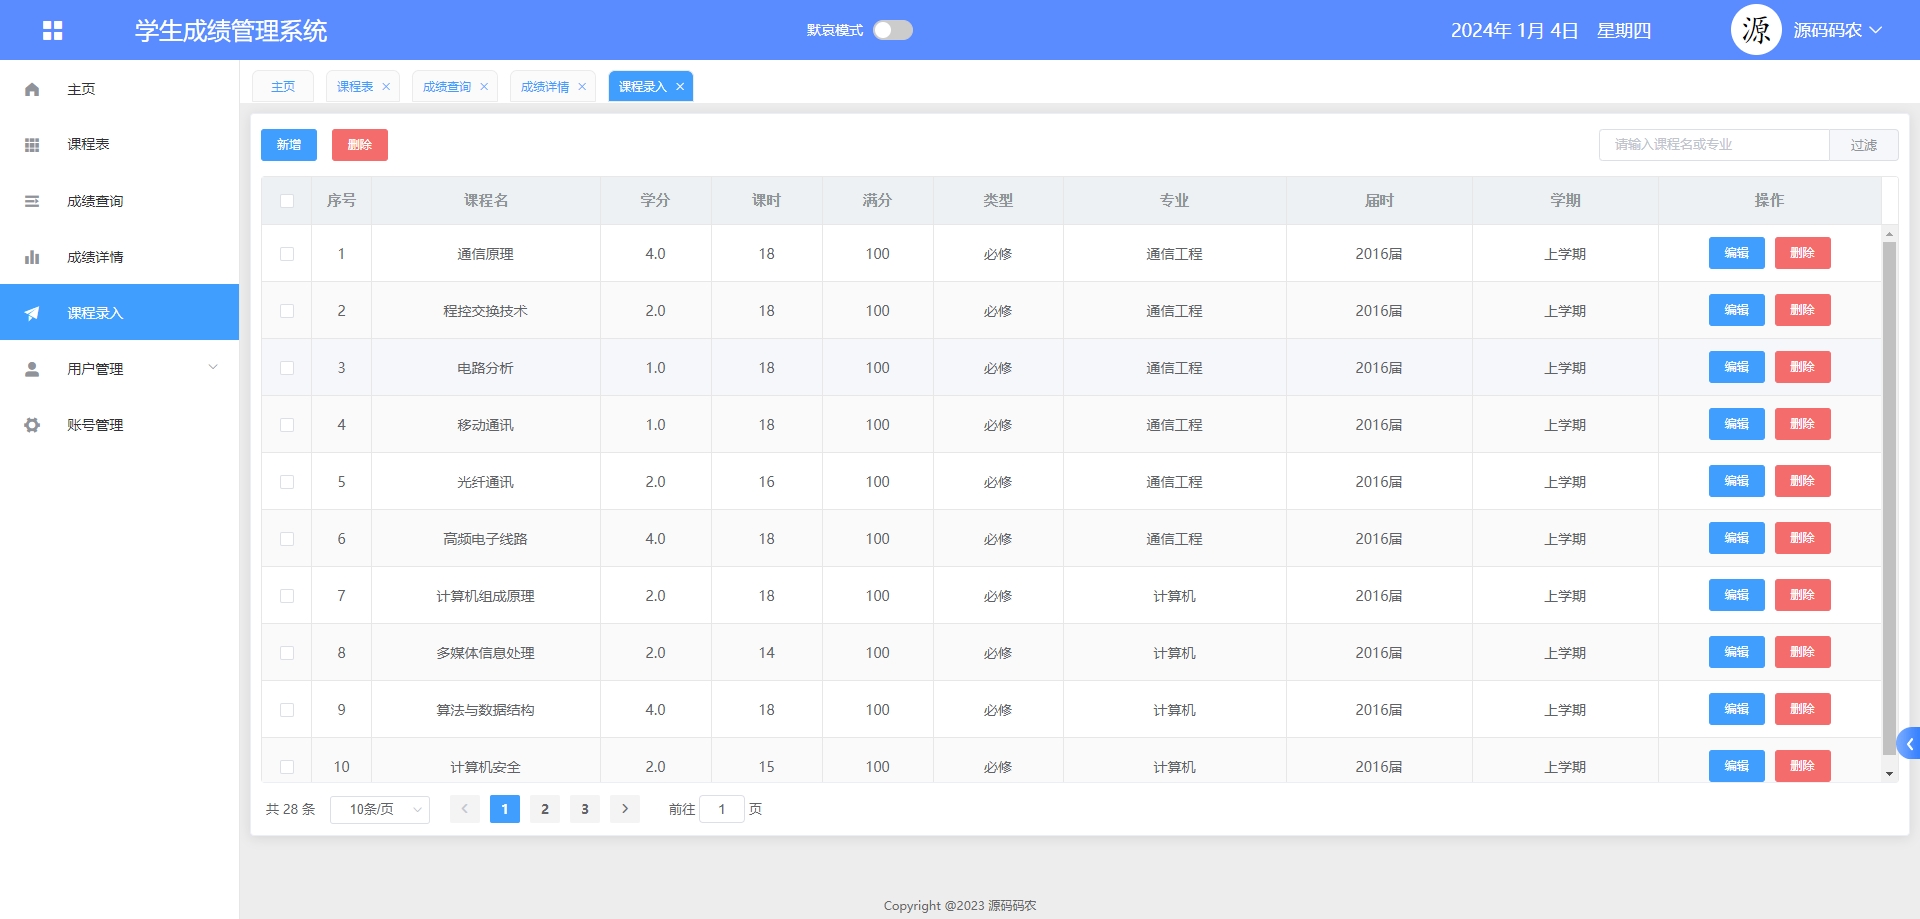The height and width of the screenshot is (919, 1920).
Task: Click the home icon in sidebar
Action: [x=32, y=89]
